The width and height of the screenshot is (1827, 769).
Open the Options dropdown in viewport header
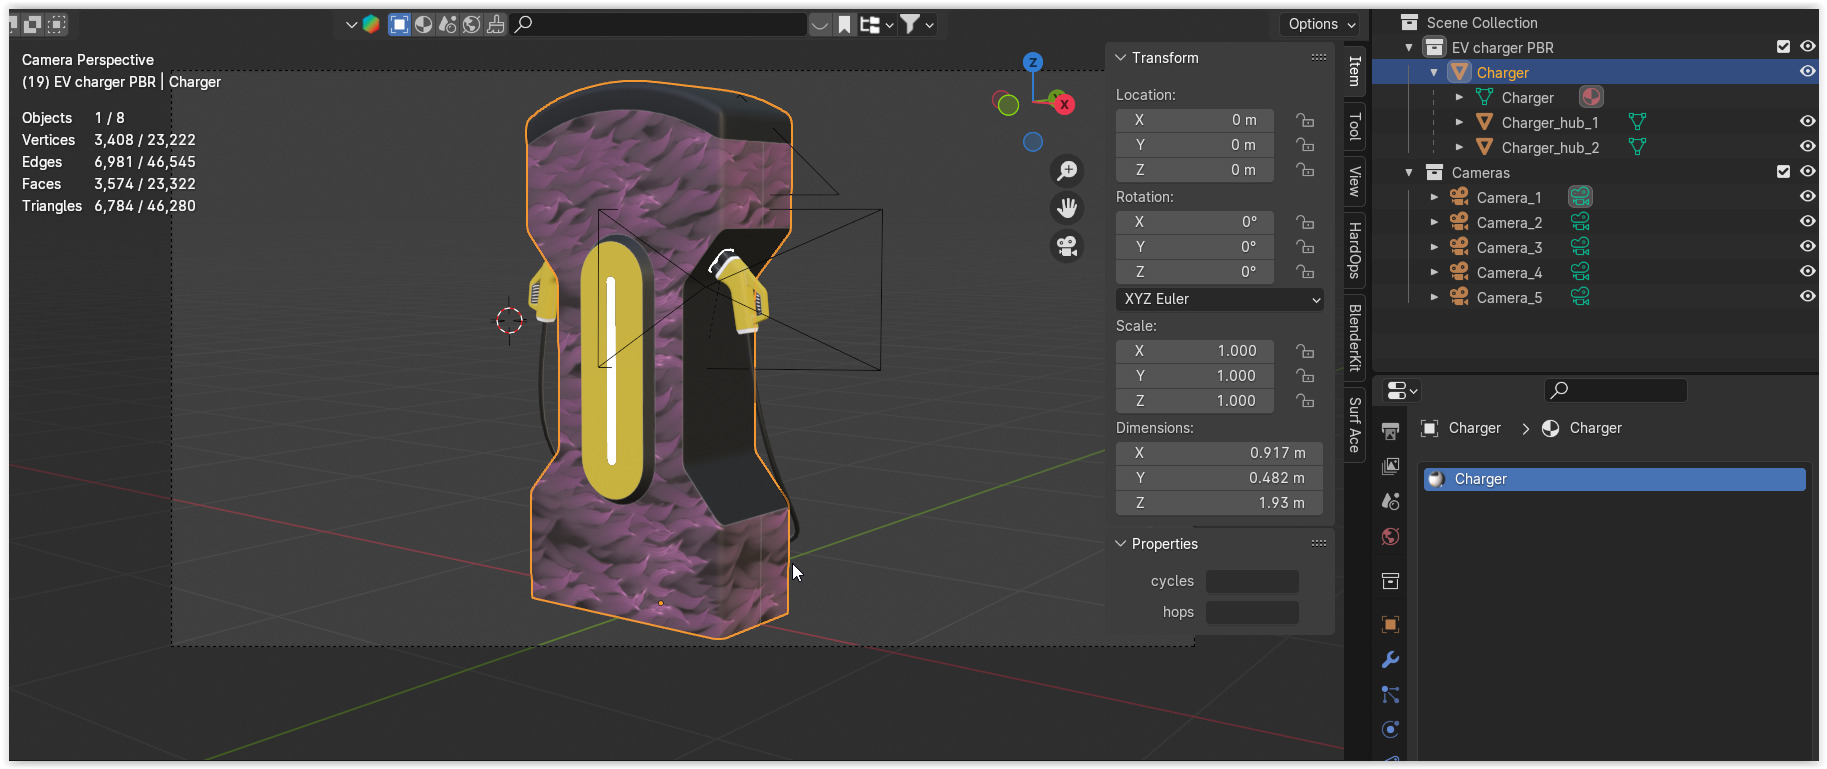coord(1322,24)
